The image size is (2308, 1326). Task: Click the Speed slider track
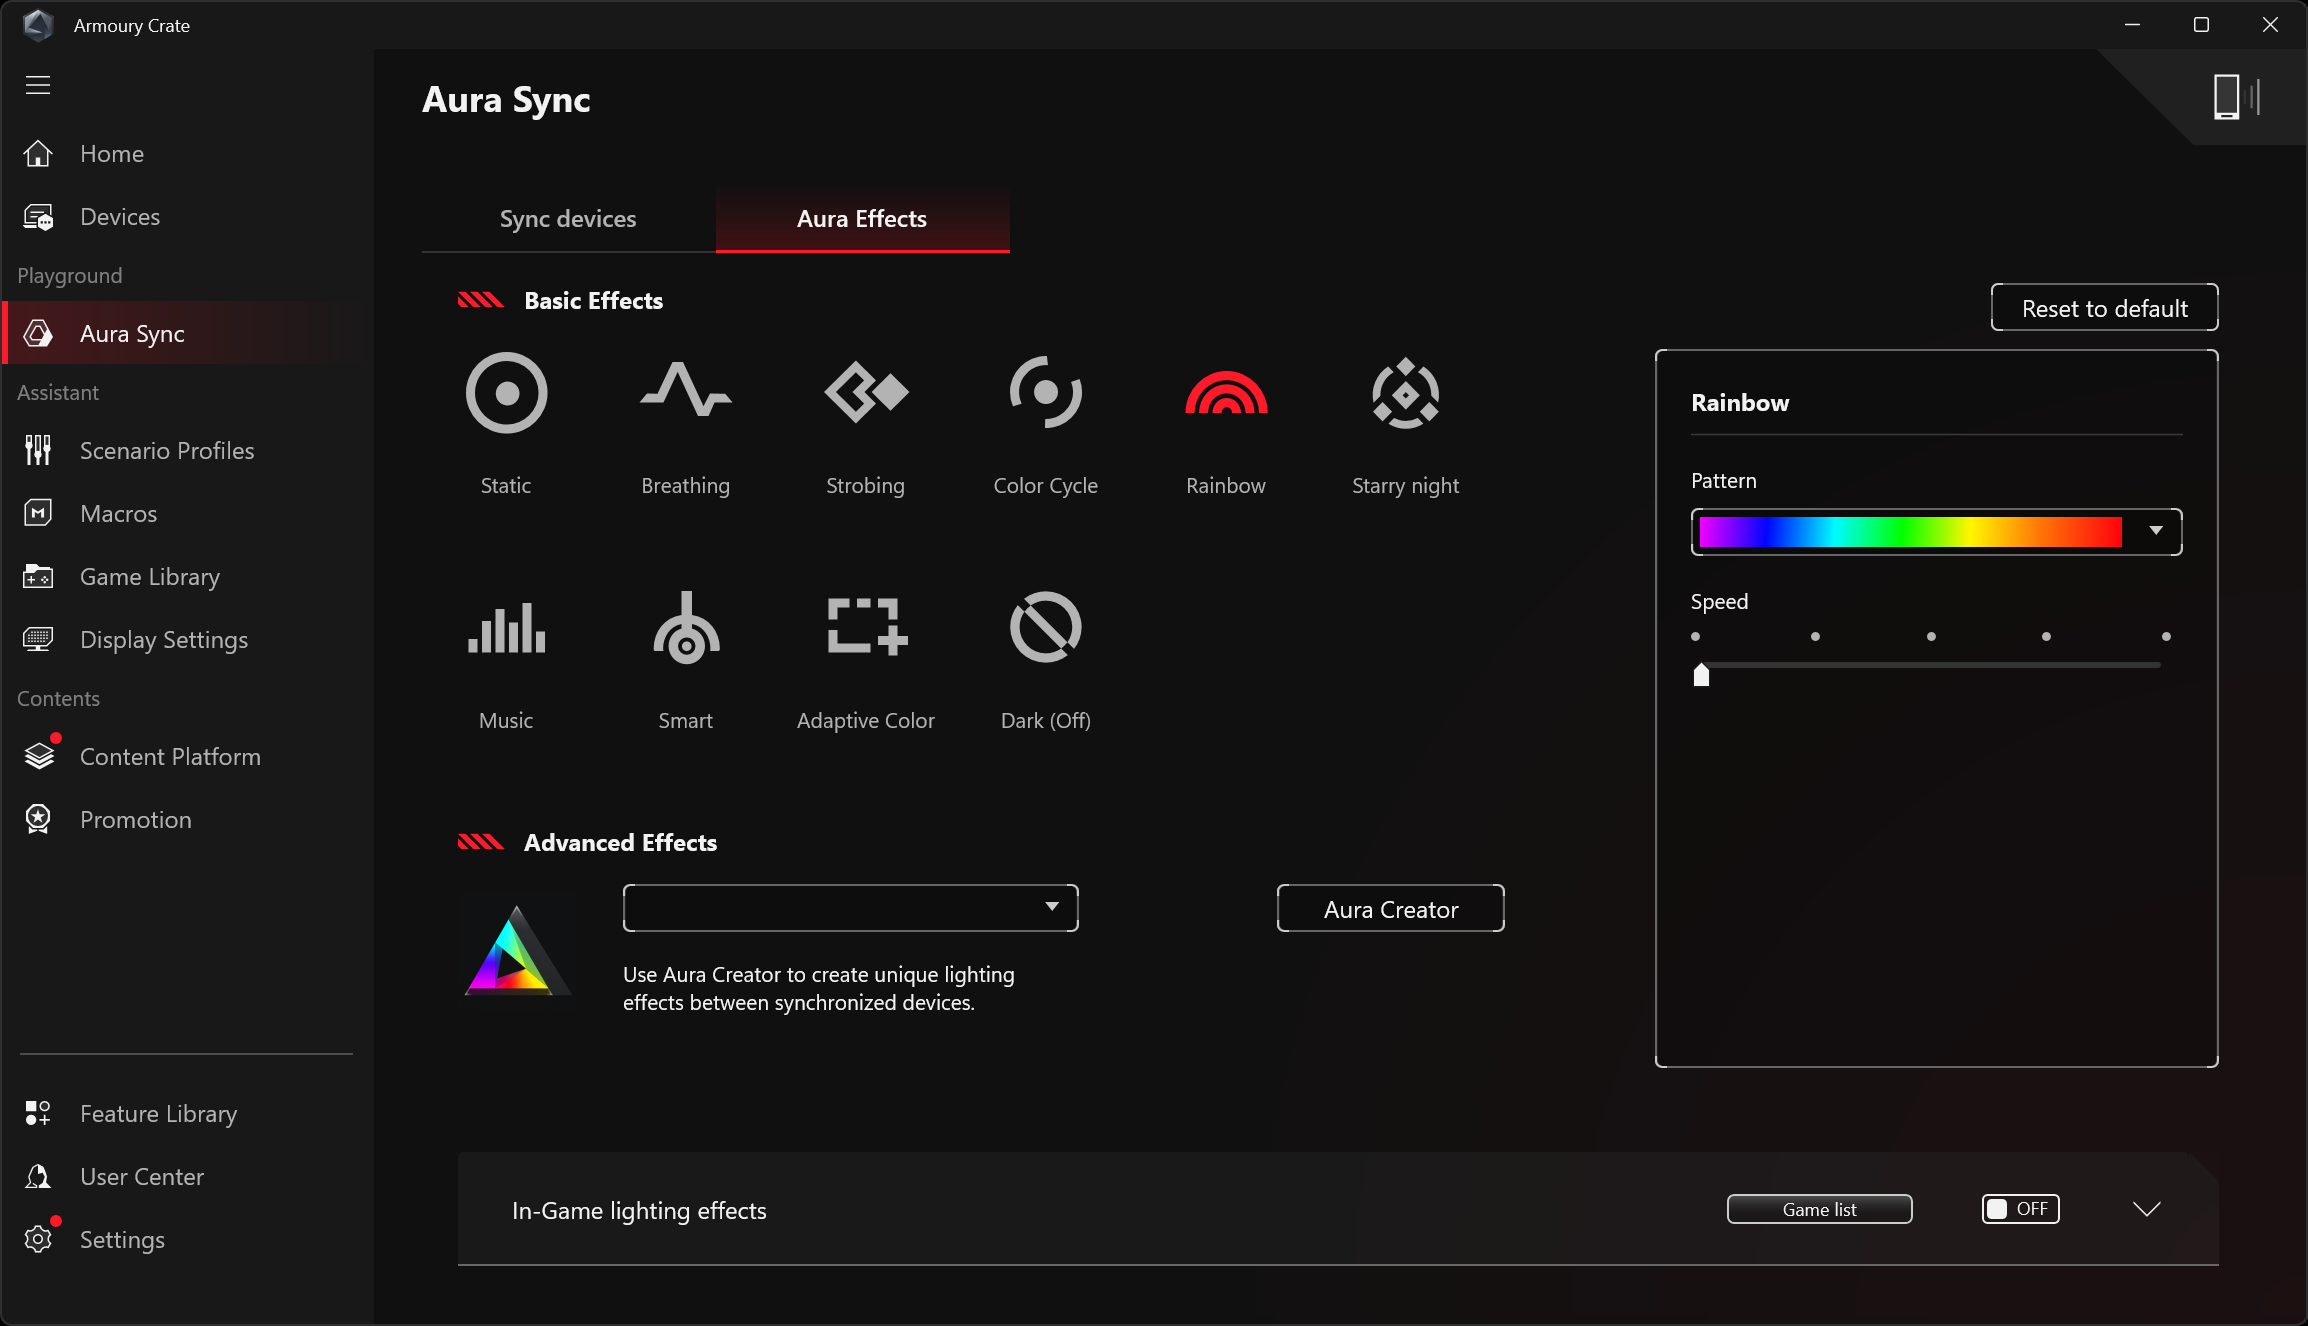1930,665
